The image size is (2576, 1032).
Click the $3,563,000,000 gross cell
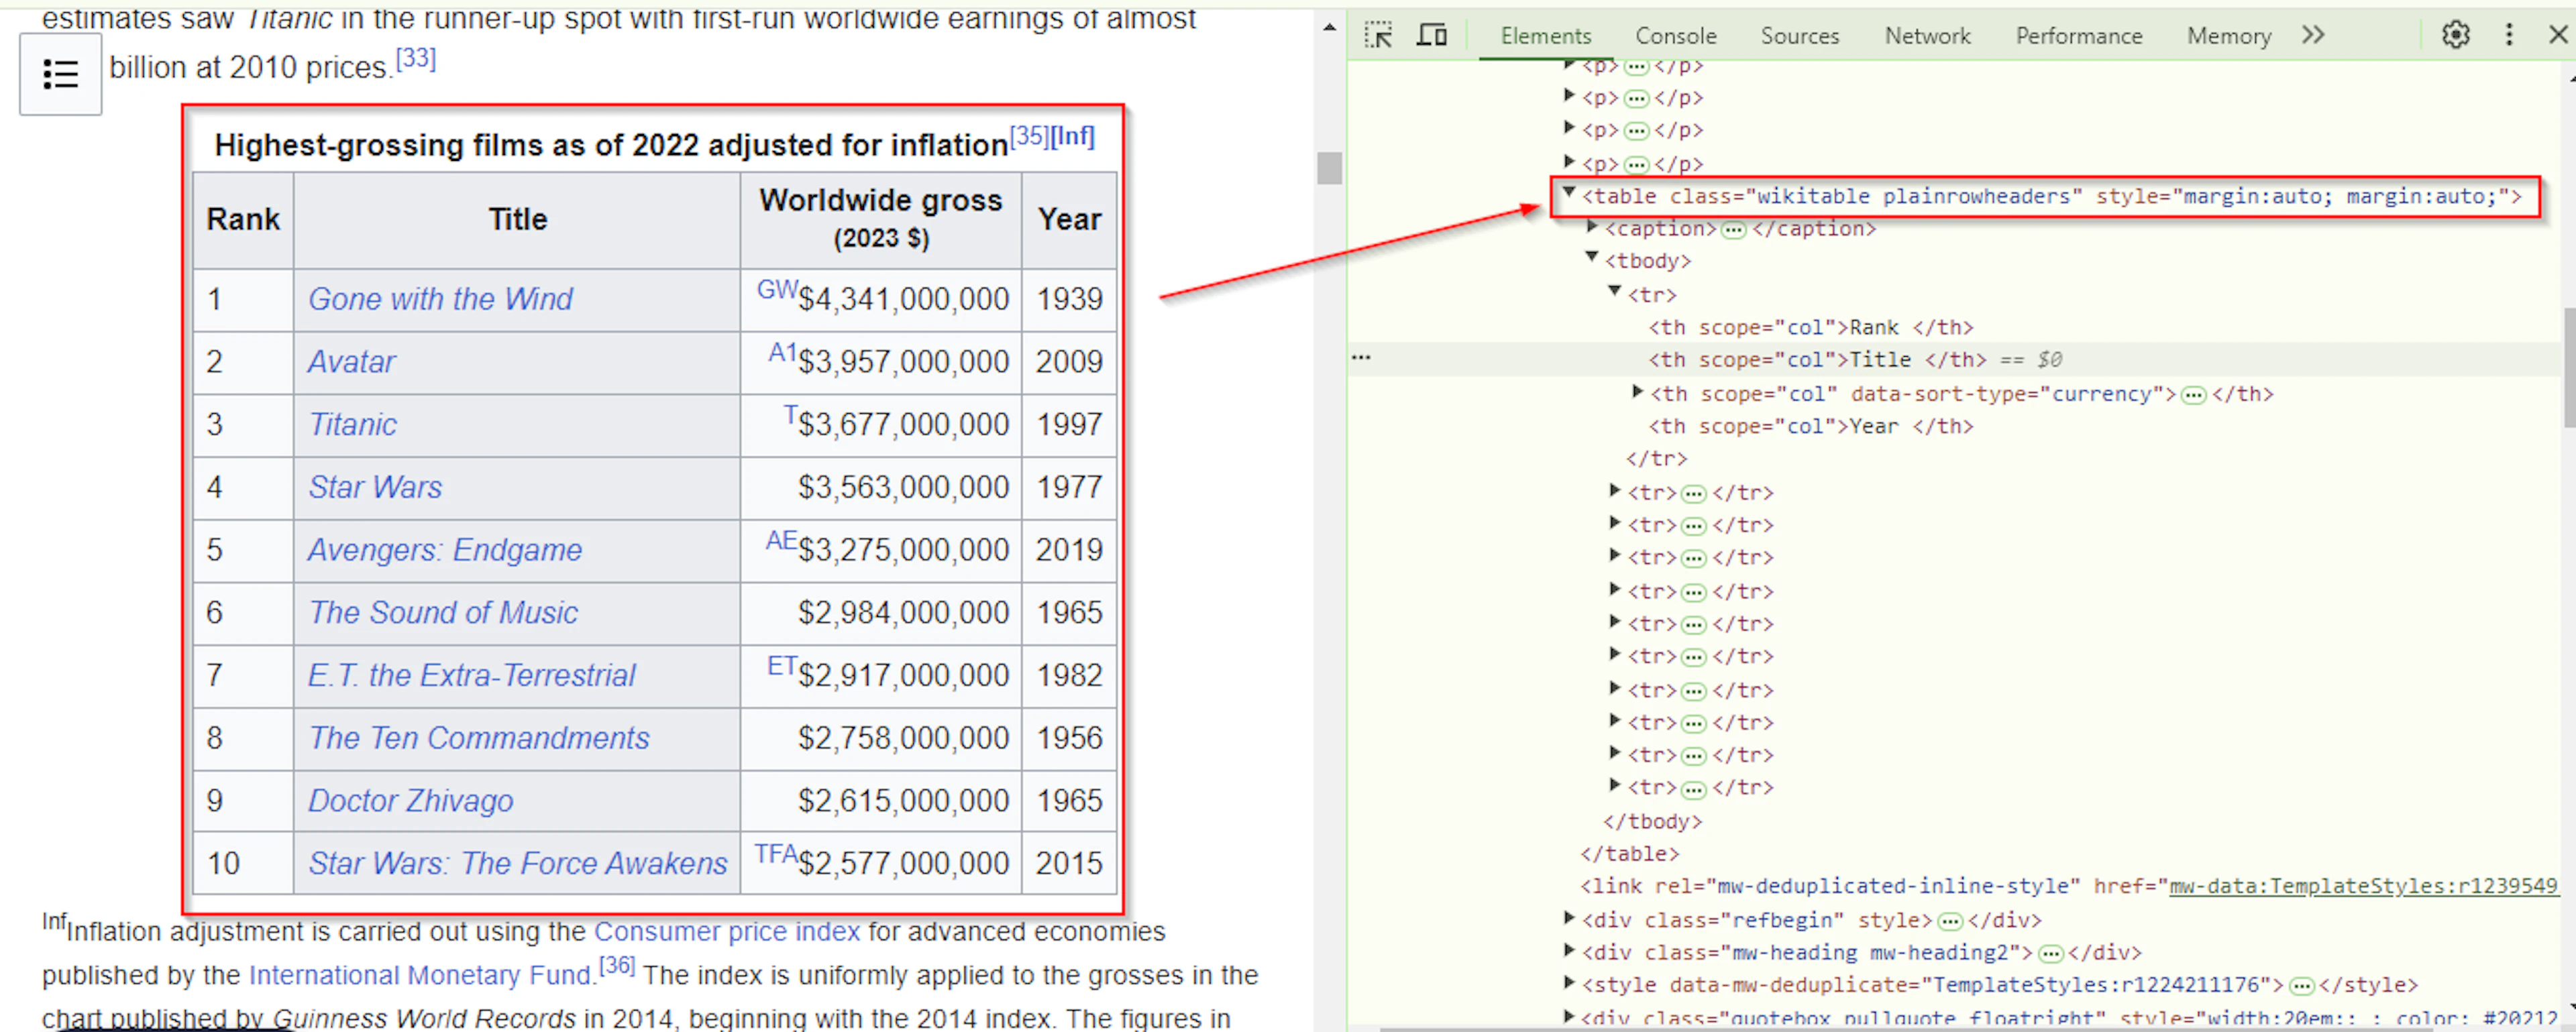point(881,488)
